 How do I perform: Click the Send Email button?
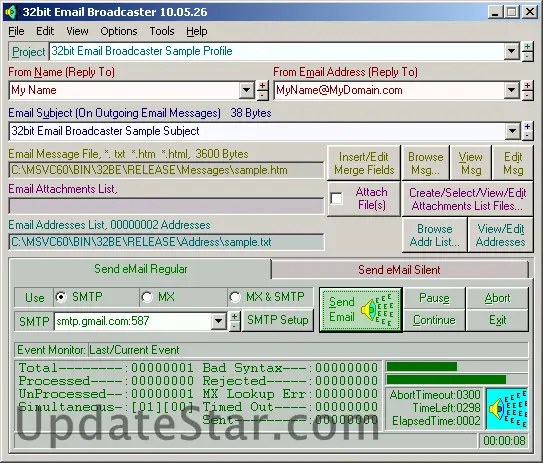pyautogui.click(x=360, y=310)
